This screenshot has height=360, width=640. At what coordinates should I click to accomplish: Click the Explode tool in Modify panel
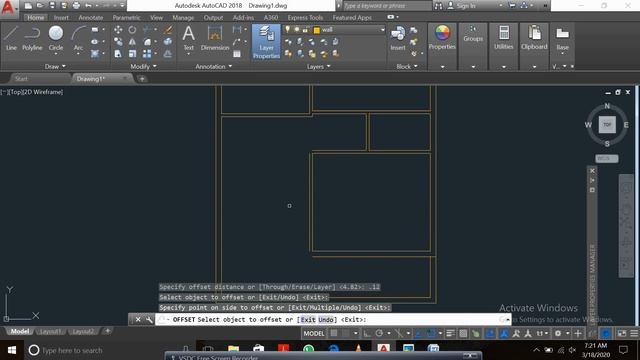click(168, 42)
